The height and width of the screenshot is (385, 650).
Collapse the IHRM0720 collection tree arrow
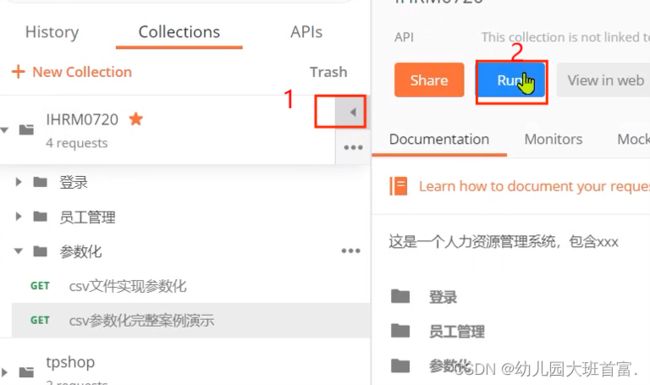pos(5,130)
